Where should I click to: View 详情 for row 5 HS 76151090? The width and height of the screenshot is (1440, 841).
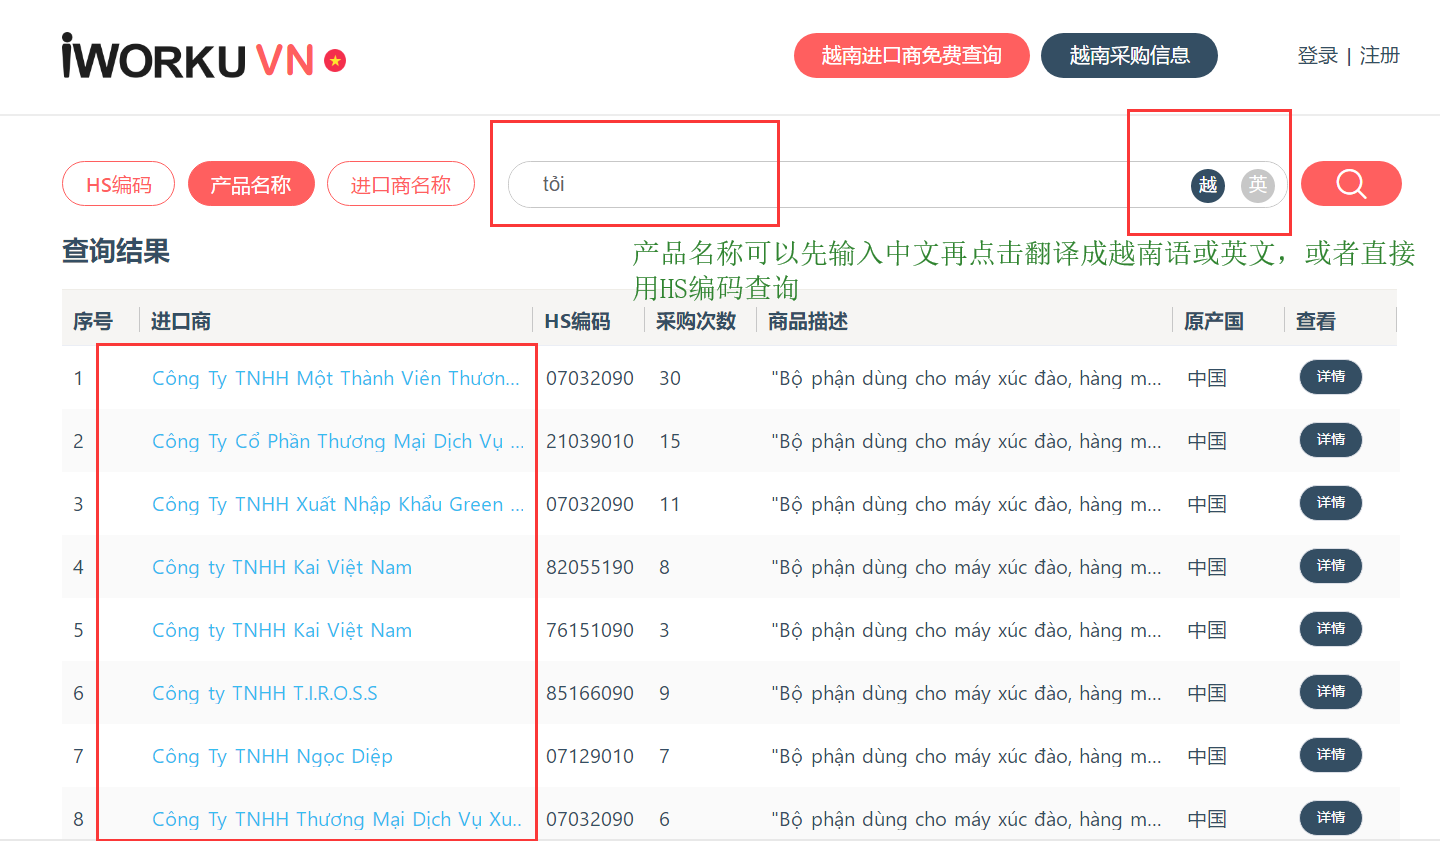pos(1331,629)
